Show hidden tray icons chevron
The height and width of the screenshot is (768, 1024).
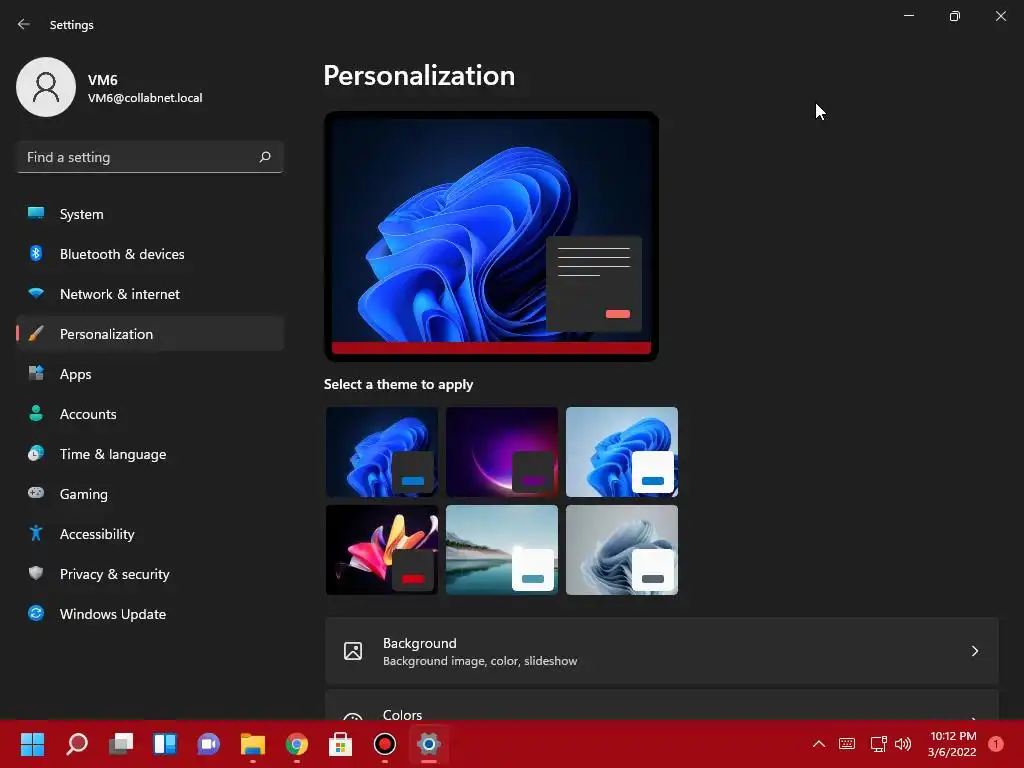[x=818, y=744]
